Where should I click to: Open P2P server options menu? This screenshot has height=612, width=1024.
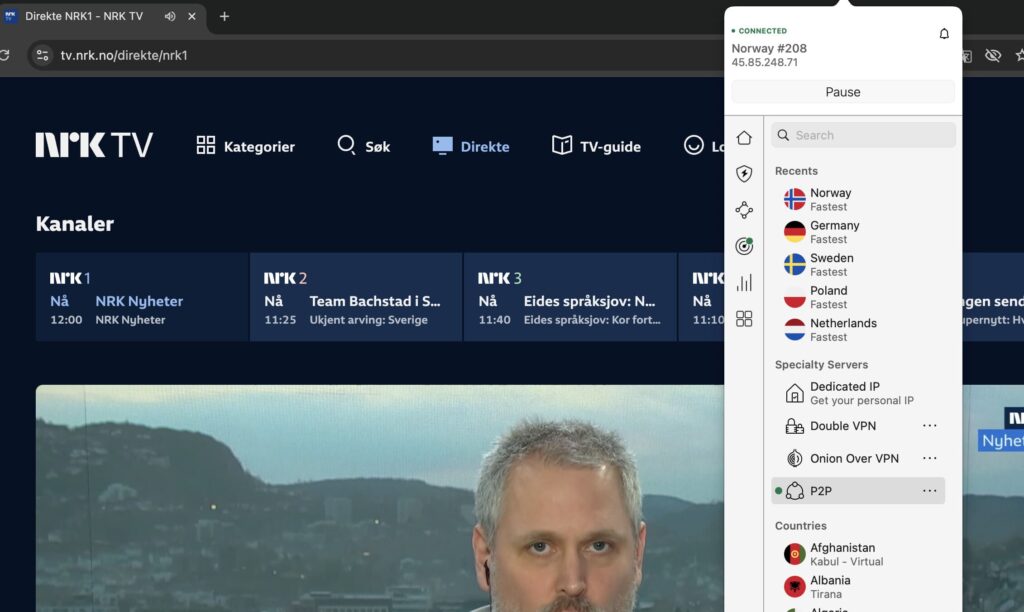point(930,491)
